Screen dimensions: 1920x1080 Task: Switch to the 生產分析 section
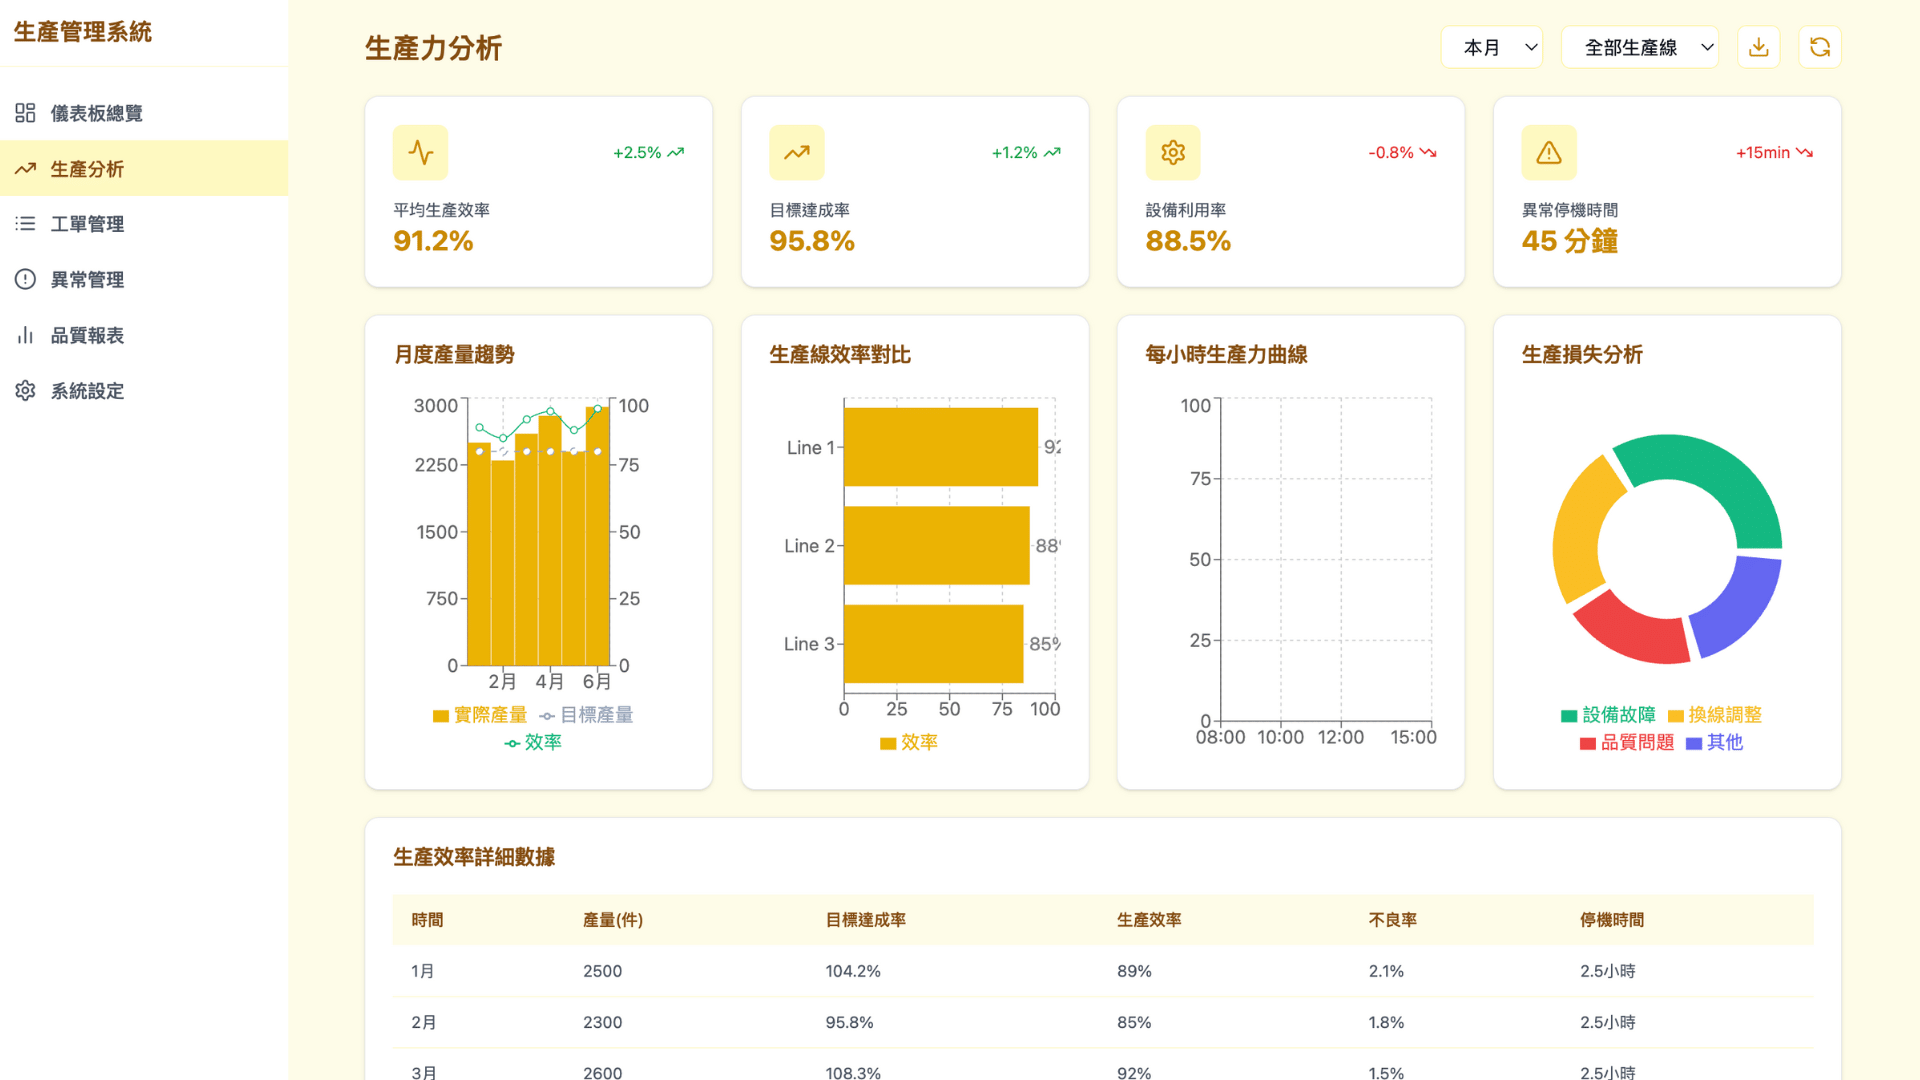(85, 169)
